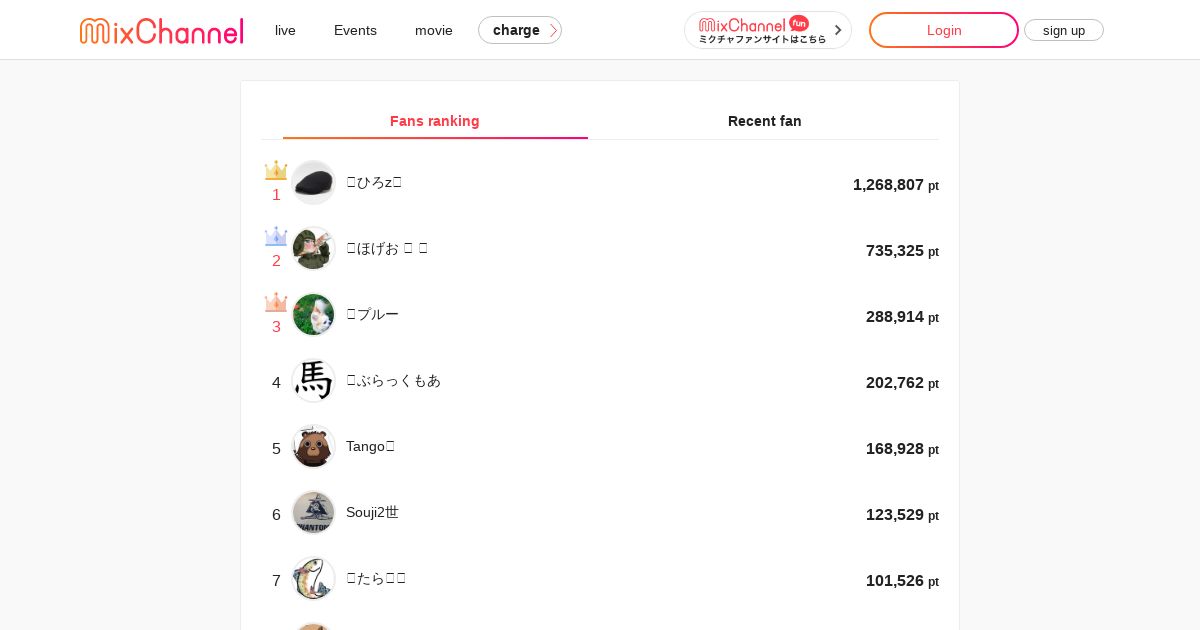The image size is (1200, 630).
Task: Click the gold crown rank 1 icon
Action: click(x=276, y=171)
